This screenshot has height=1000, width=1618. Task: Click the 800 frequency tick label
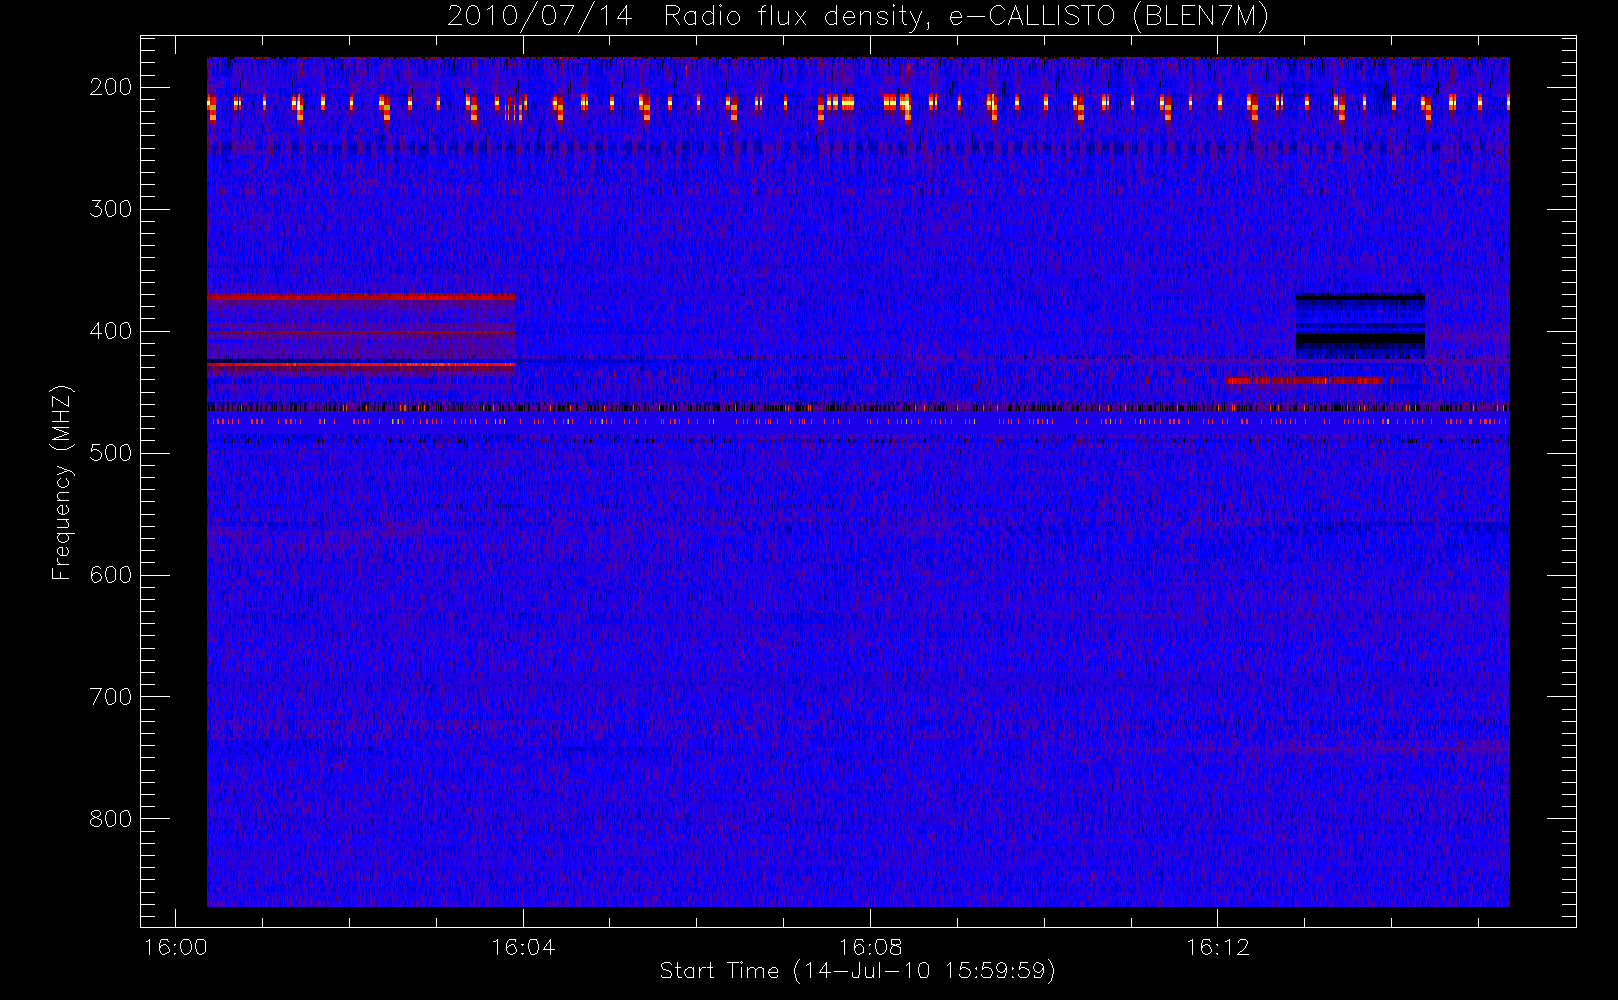[x=111, y=819]
